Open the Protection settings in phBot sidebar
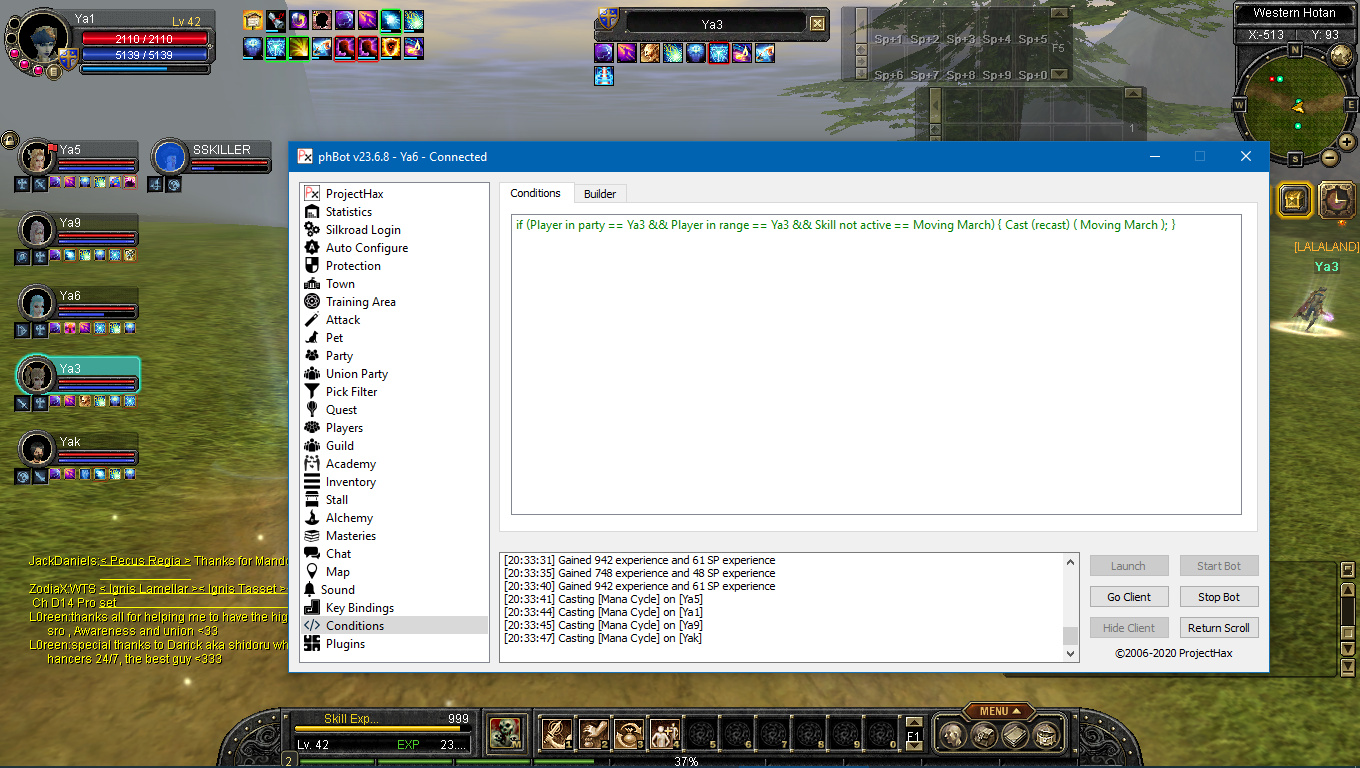 coord(352,266)
